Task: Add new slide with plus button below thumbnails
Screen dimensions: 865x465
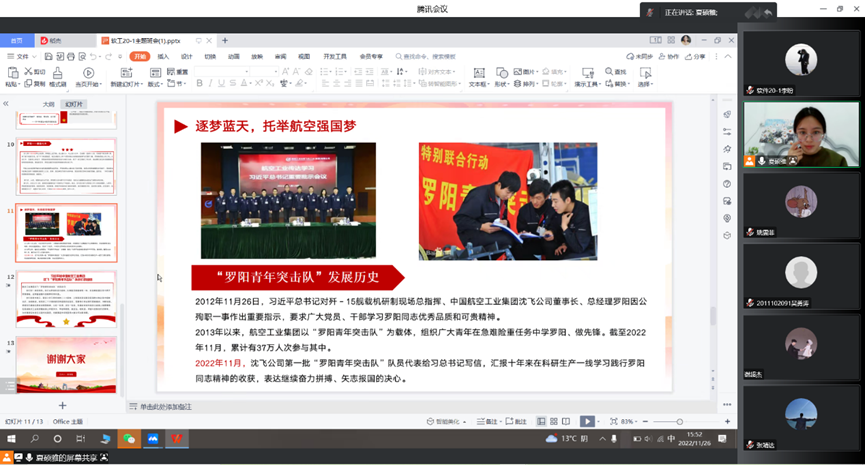Action: point(63,405)
